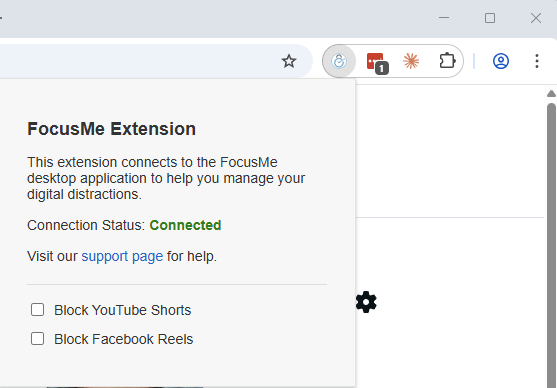Image resolution: width=557 pixels, height=388 pixels.
Task: Bookmark this page with the star icon
Action: click(x=289, y=61)
